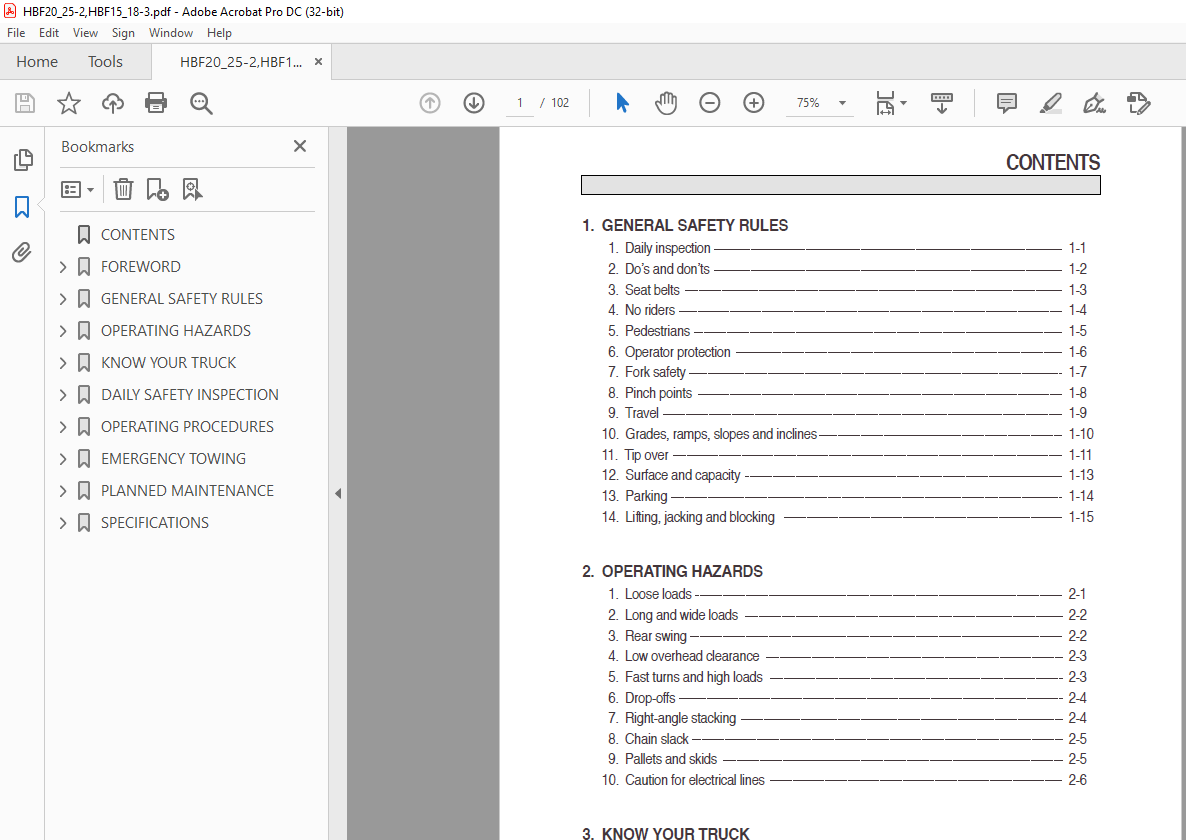Zoom in with plus button
Screen dimensions: 1186x840
point(754,103)
